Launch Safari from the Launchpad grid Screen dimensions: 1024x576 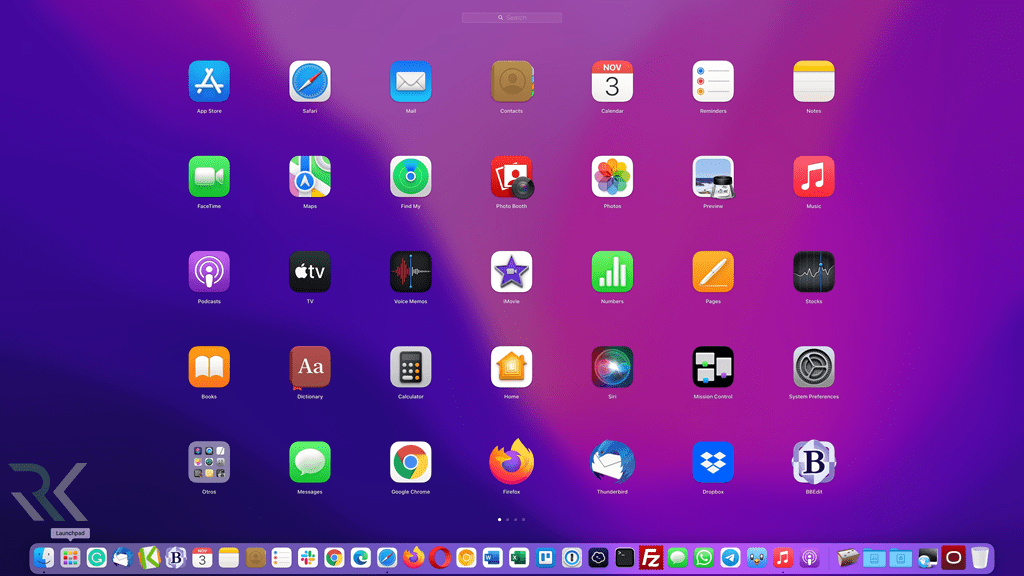click(x=310, y=82)
